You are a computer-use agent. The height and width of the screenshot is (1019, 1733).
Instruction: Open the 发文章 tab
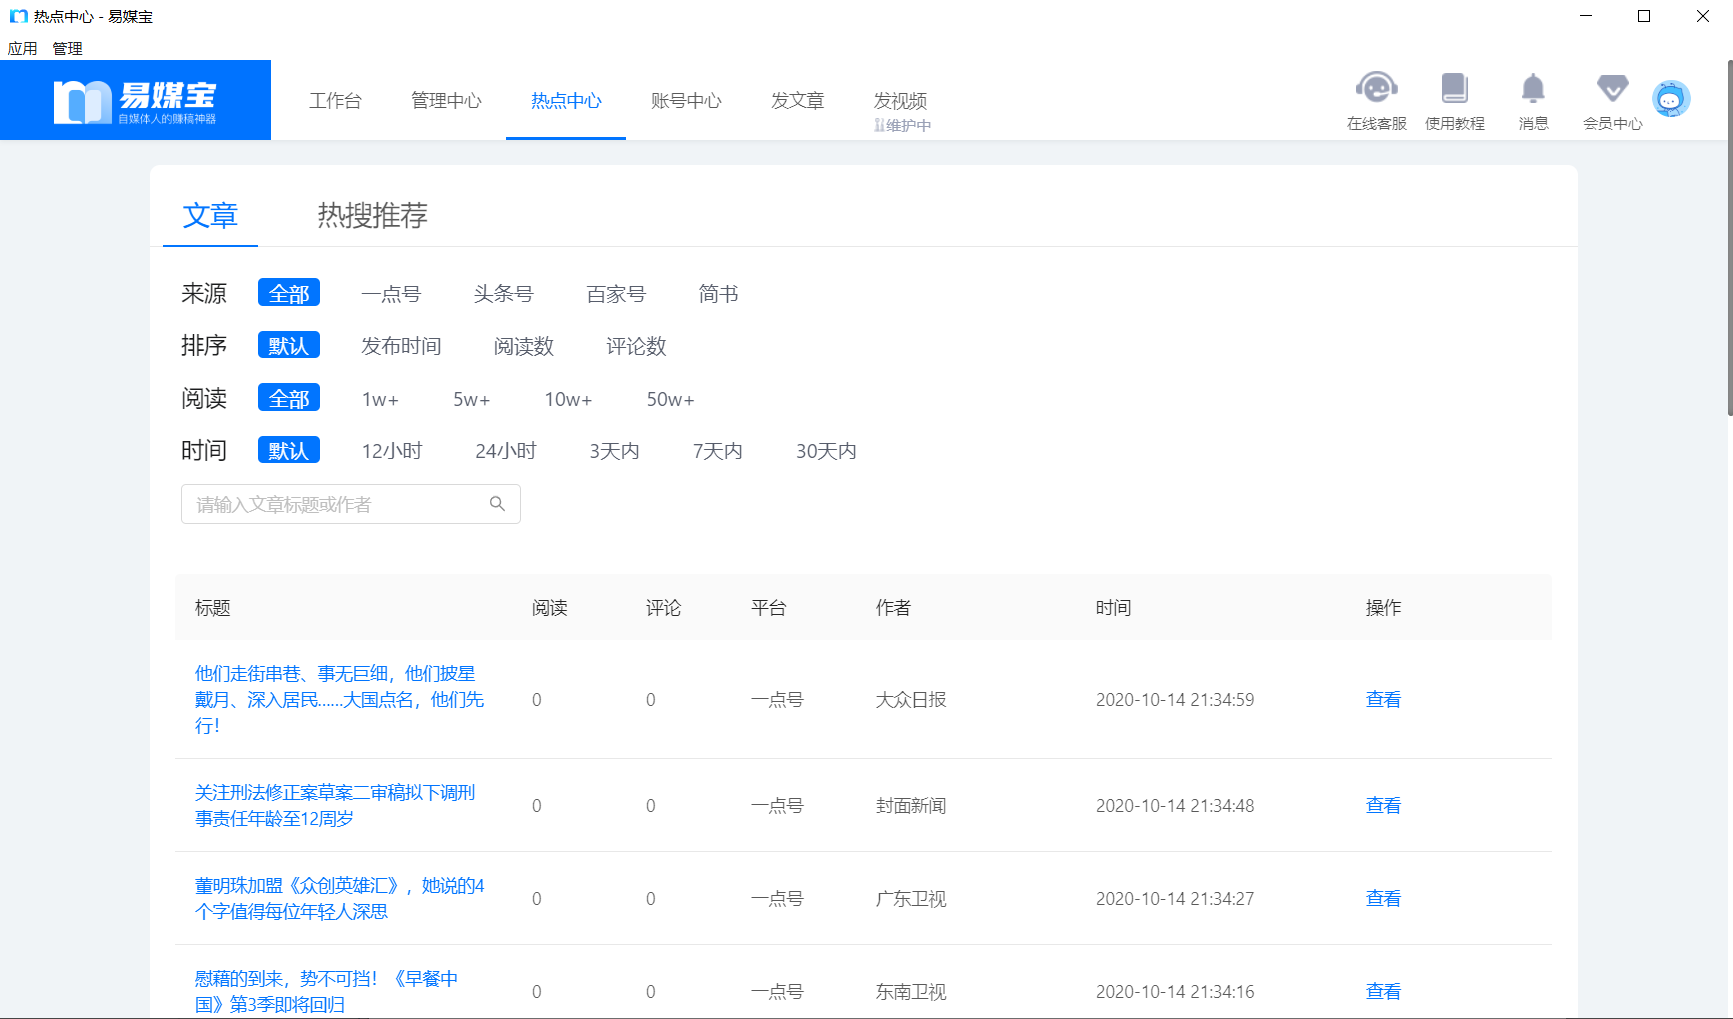tap(797, 100)
